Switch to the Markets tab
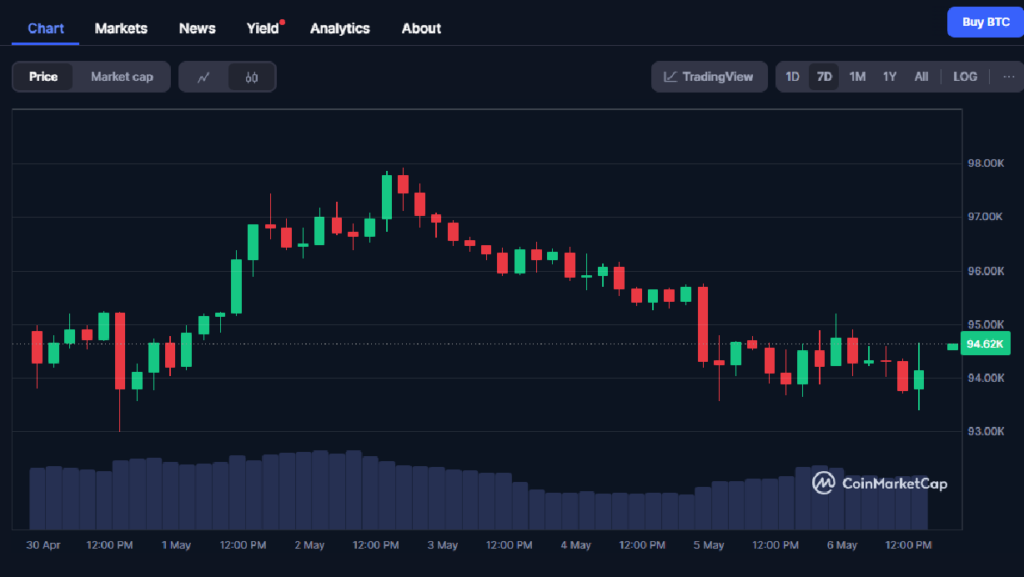This screenshot has width=1024, height=577. point(121,29)
